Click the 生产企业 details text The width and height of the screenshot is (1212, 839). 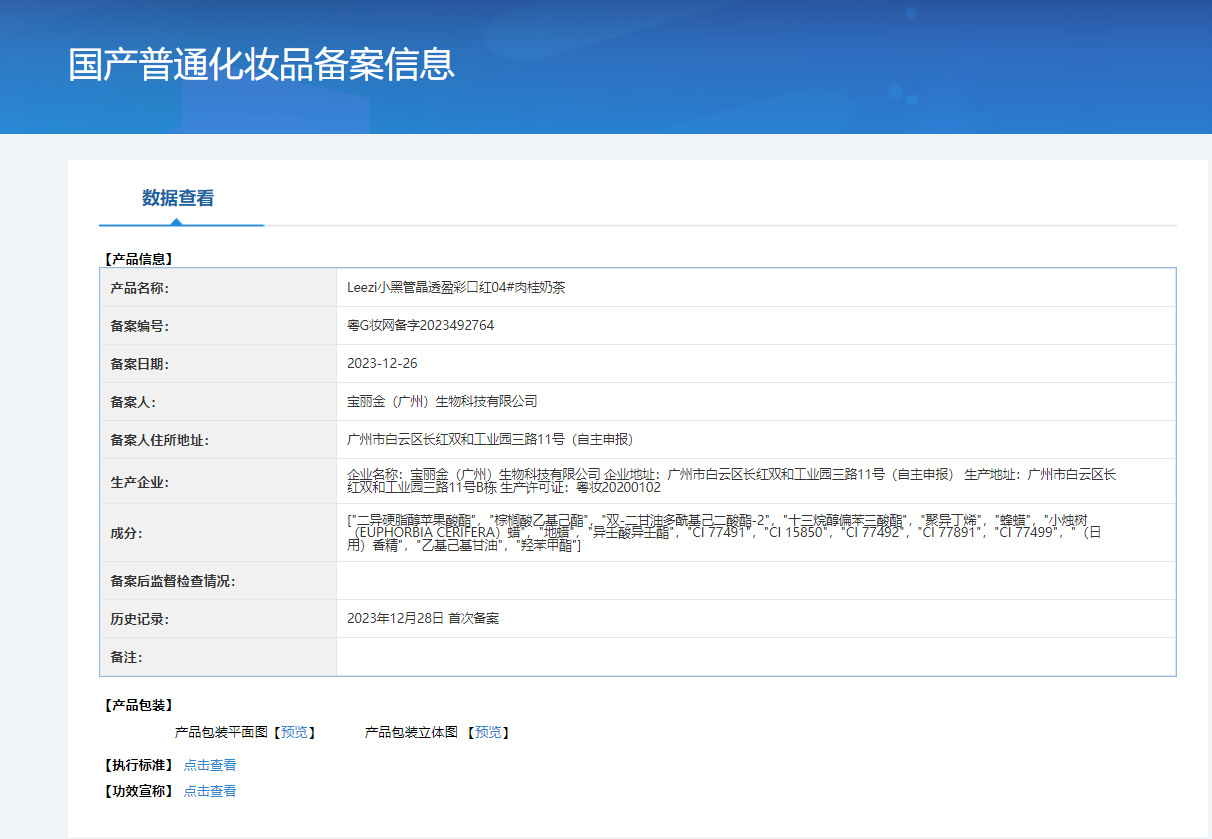pos(730,481)
